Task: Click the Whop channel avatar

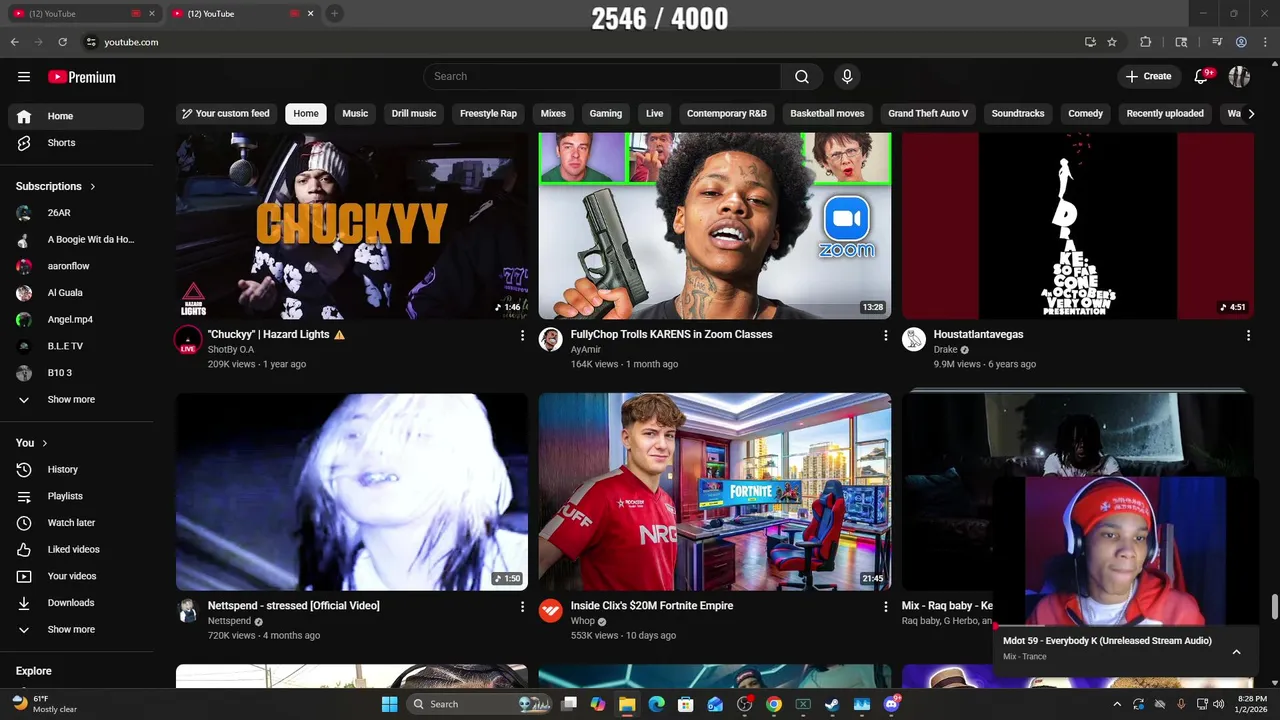Action: tap(551, 611)
